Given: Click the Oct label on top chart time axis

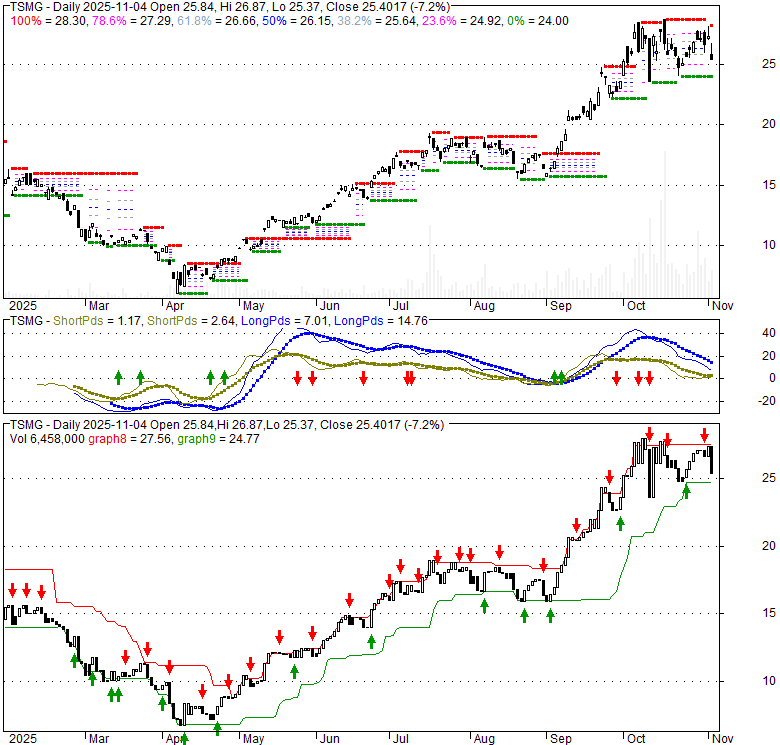Looking at the screenshot, I should pos(636,306).
